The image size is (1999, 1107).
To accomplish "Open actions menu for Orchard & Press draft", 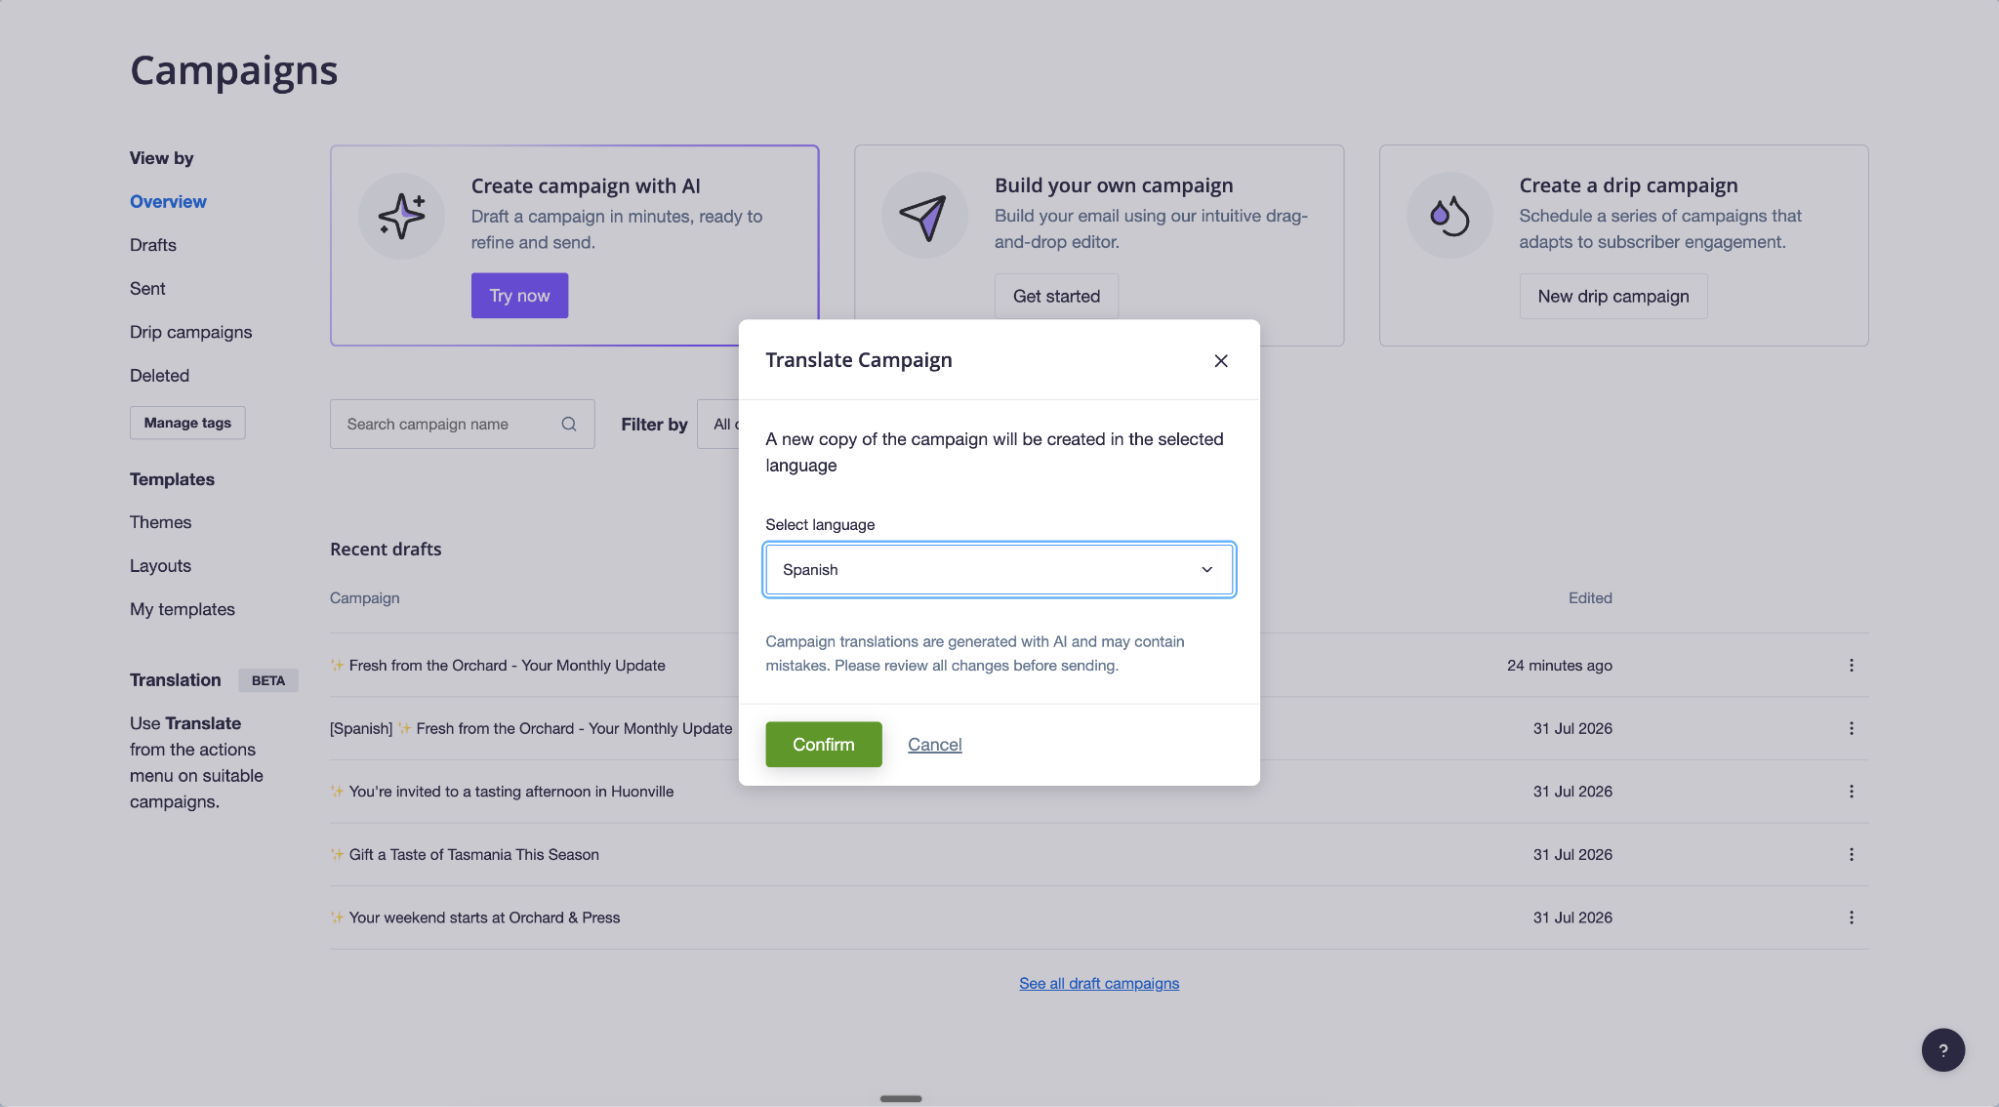I will click(1851, 917).
